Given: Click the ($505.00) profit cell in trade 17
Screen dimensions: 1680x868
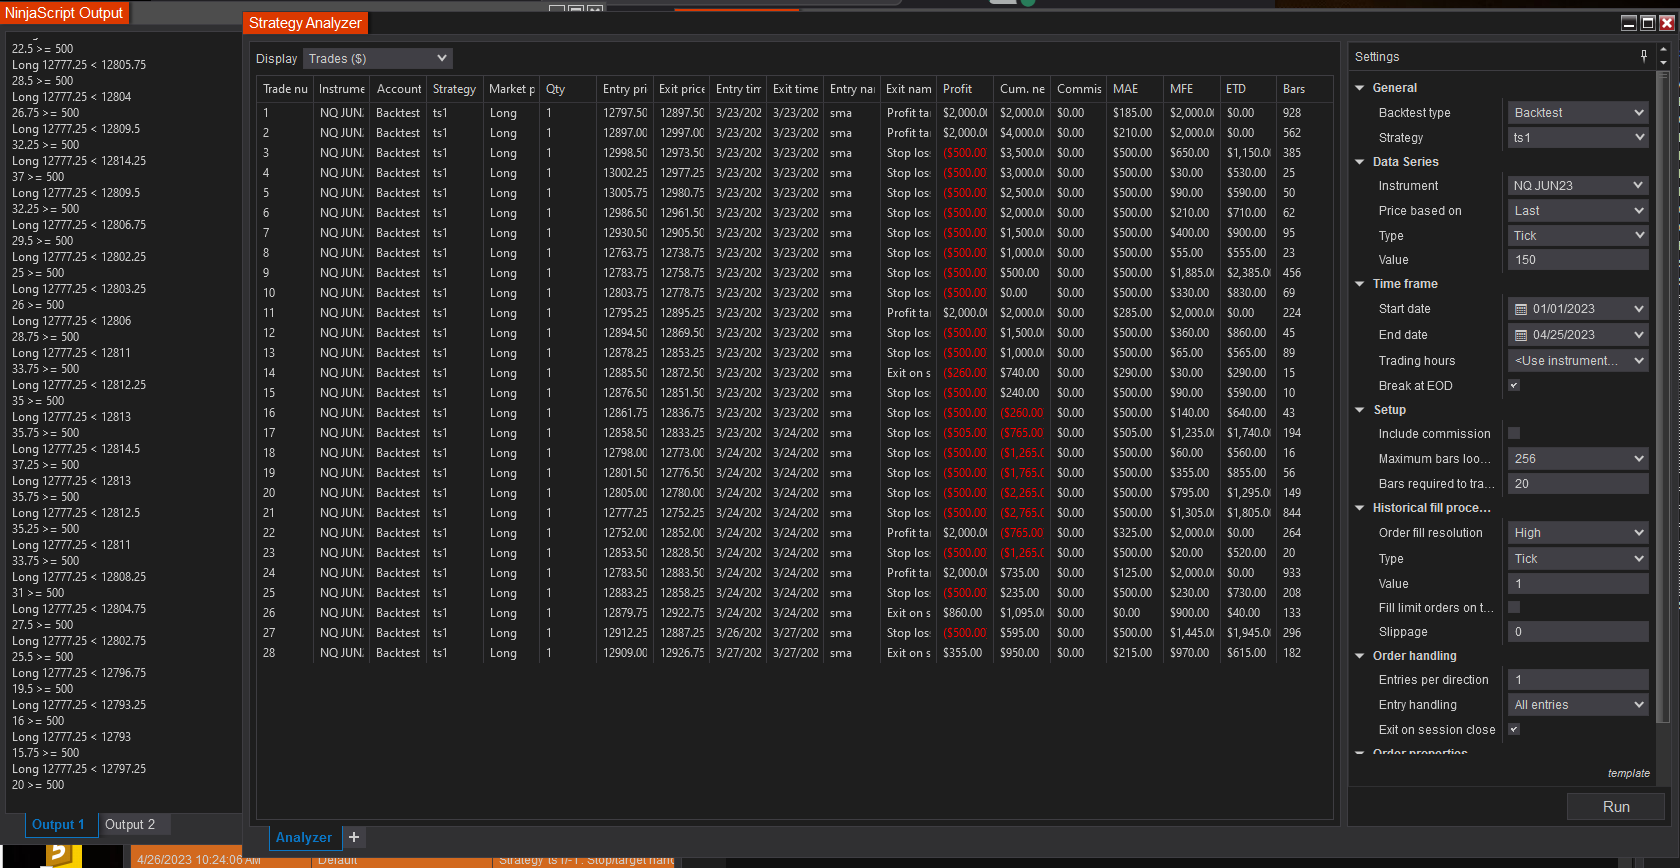Looking at the screenshot, I should click(965, 433).
